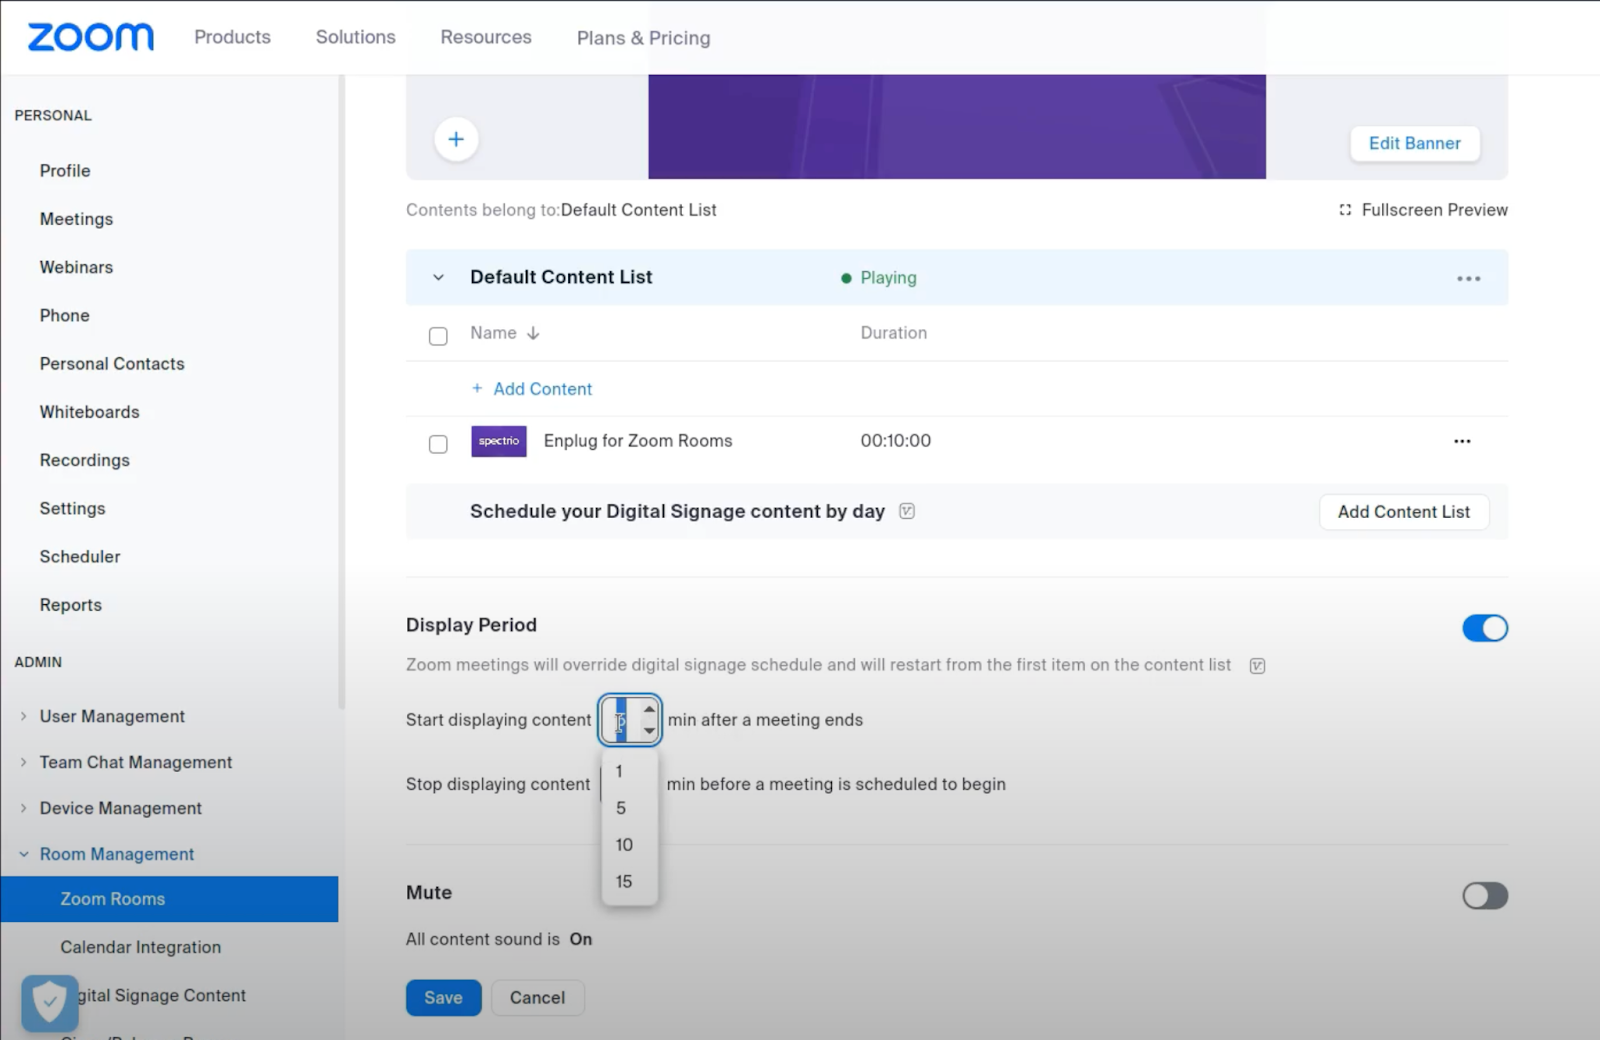The width and height of the screenshot is (1600, 1040).
Task: Check the Enplug for Zoom Rooms checkbox
Action: click(438, 444)
